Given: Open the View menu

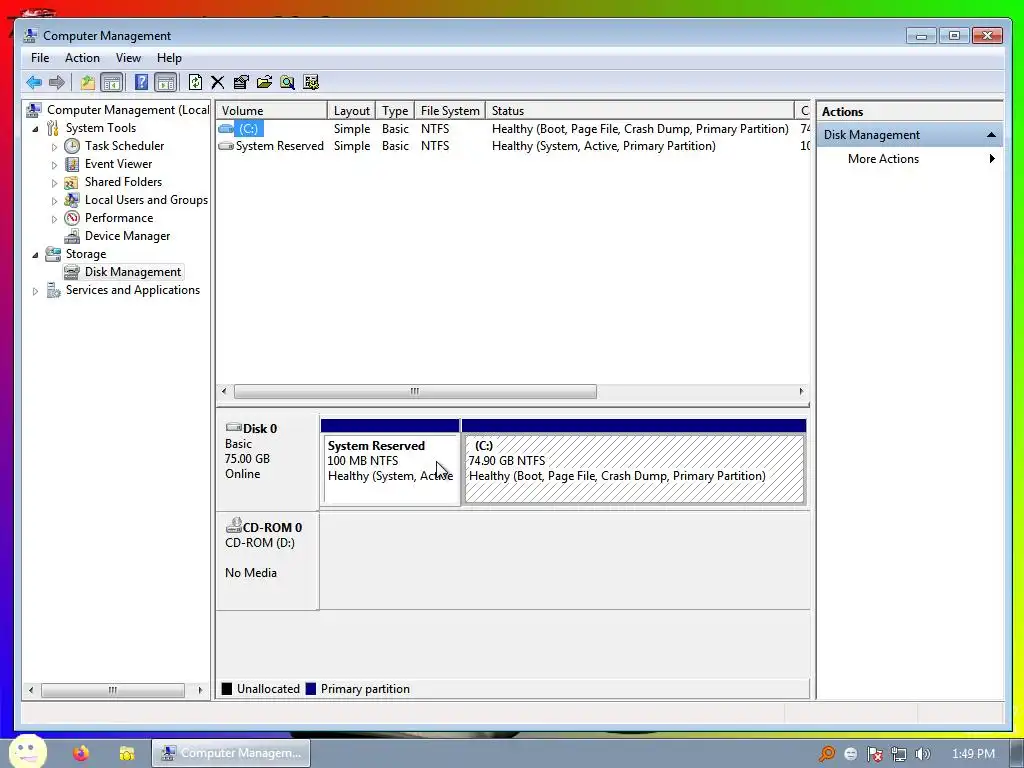Looking at the screenshot, I should click(x=128, y=58).
